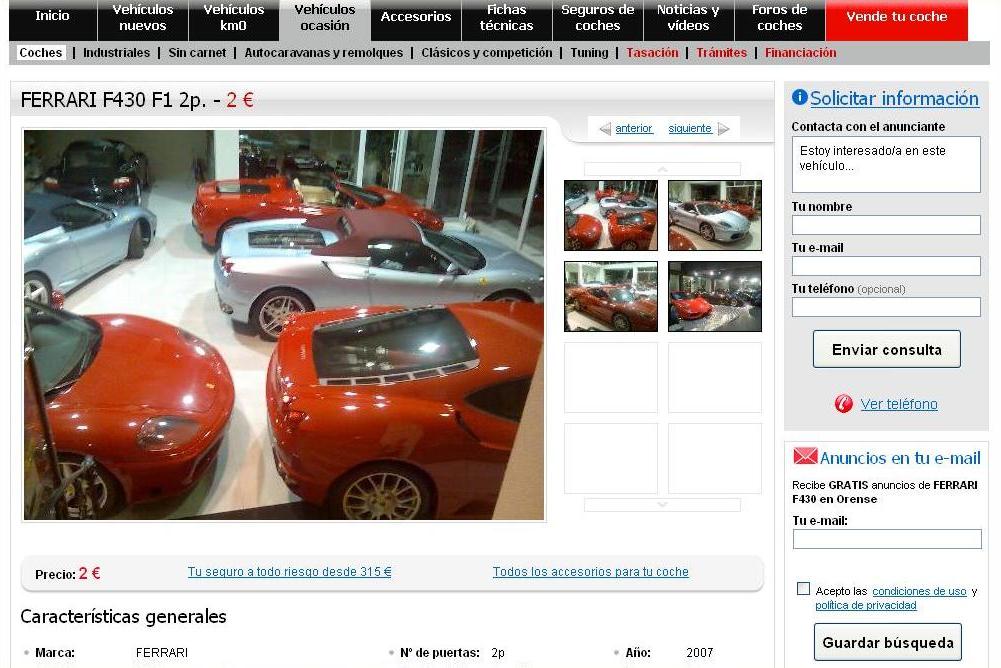Select the silver Ferrari thumbnail
Screen dimensions: 1001x668
click(x=714, y=215)
